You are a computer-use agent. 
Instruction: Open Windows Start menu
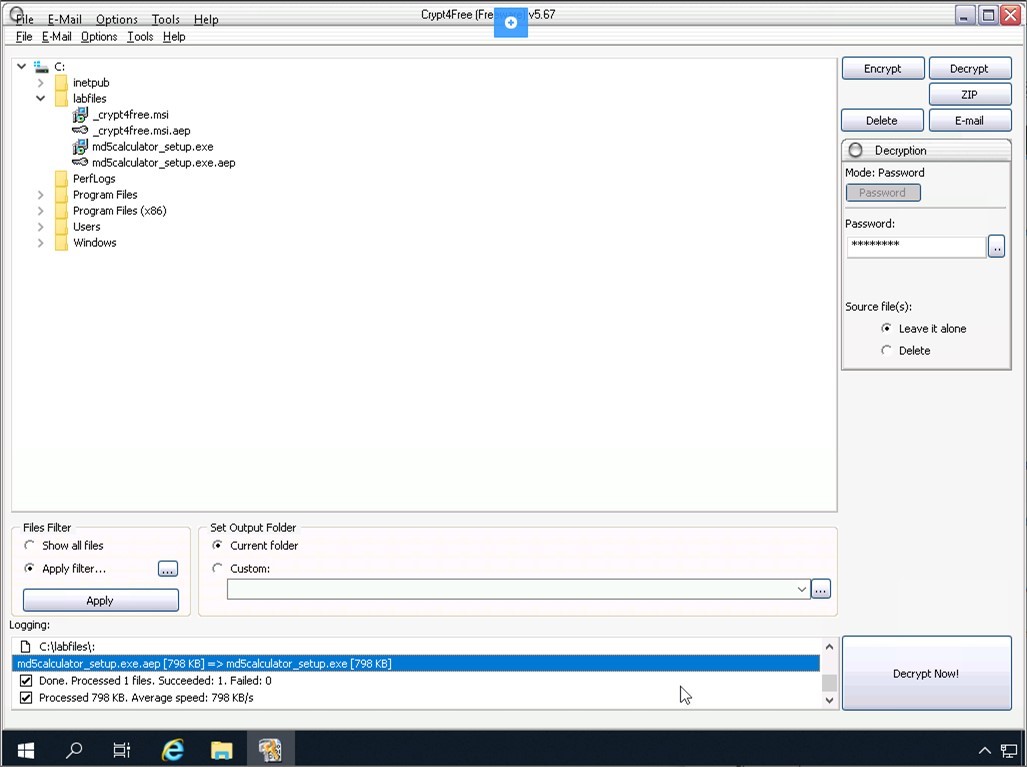coord(25,749)
